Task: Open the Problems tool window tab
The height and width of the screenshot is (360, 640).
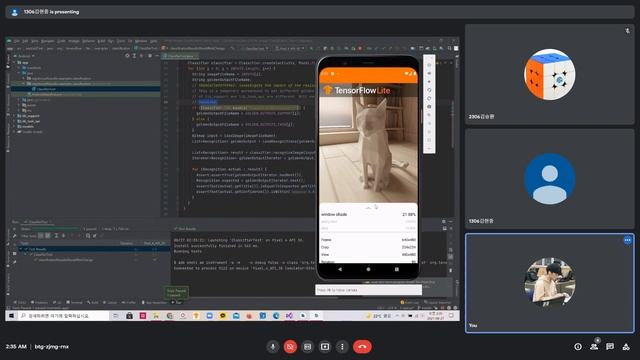Action: click(x=39, y=302)
